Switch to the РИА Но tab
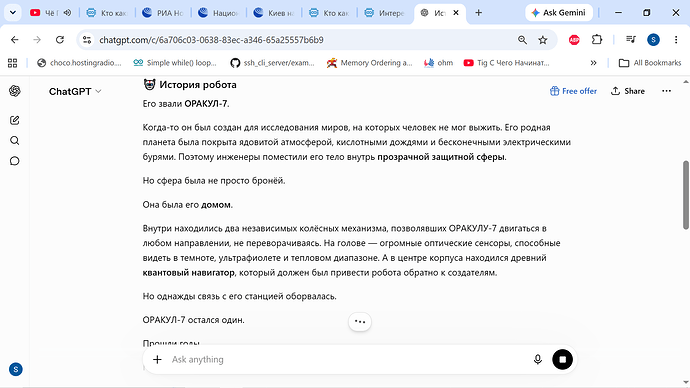690x388 pixels. pos(163,13)
